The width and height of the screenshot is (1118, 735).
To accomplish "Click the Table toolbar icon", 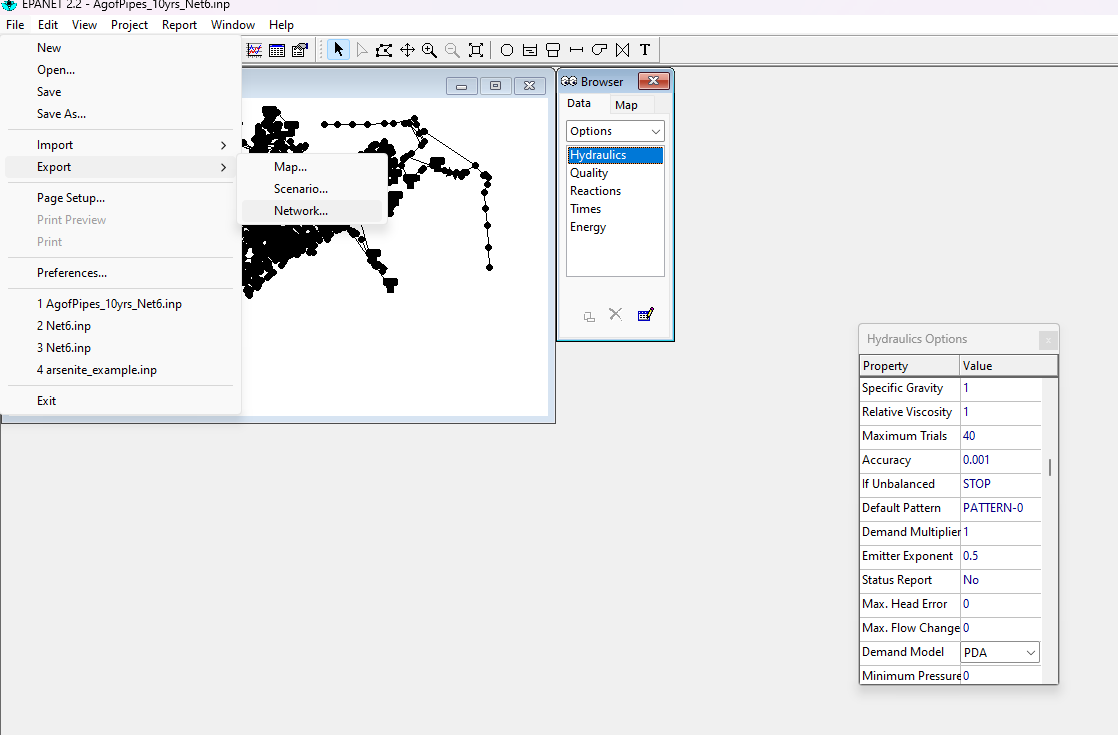I will click(x=277, y=50).
